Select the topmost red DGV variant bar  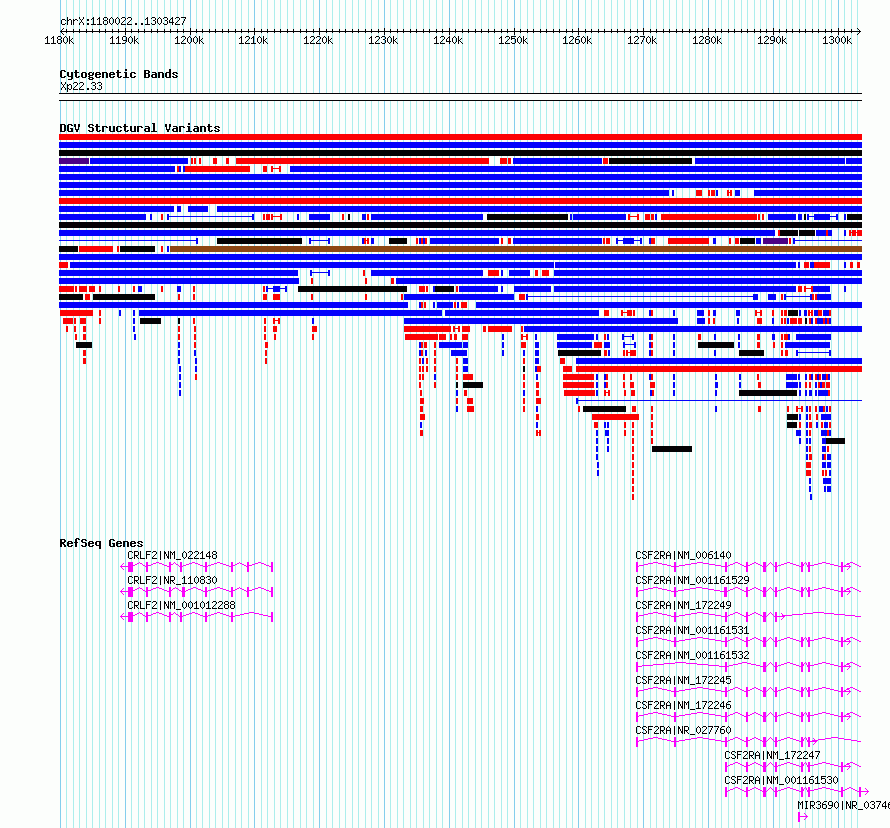tap(460, 137)
